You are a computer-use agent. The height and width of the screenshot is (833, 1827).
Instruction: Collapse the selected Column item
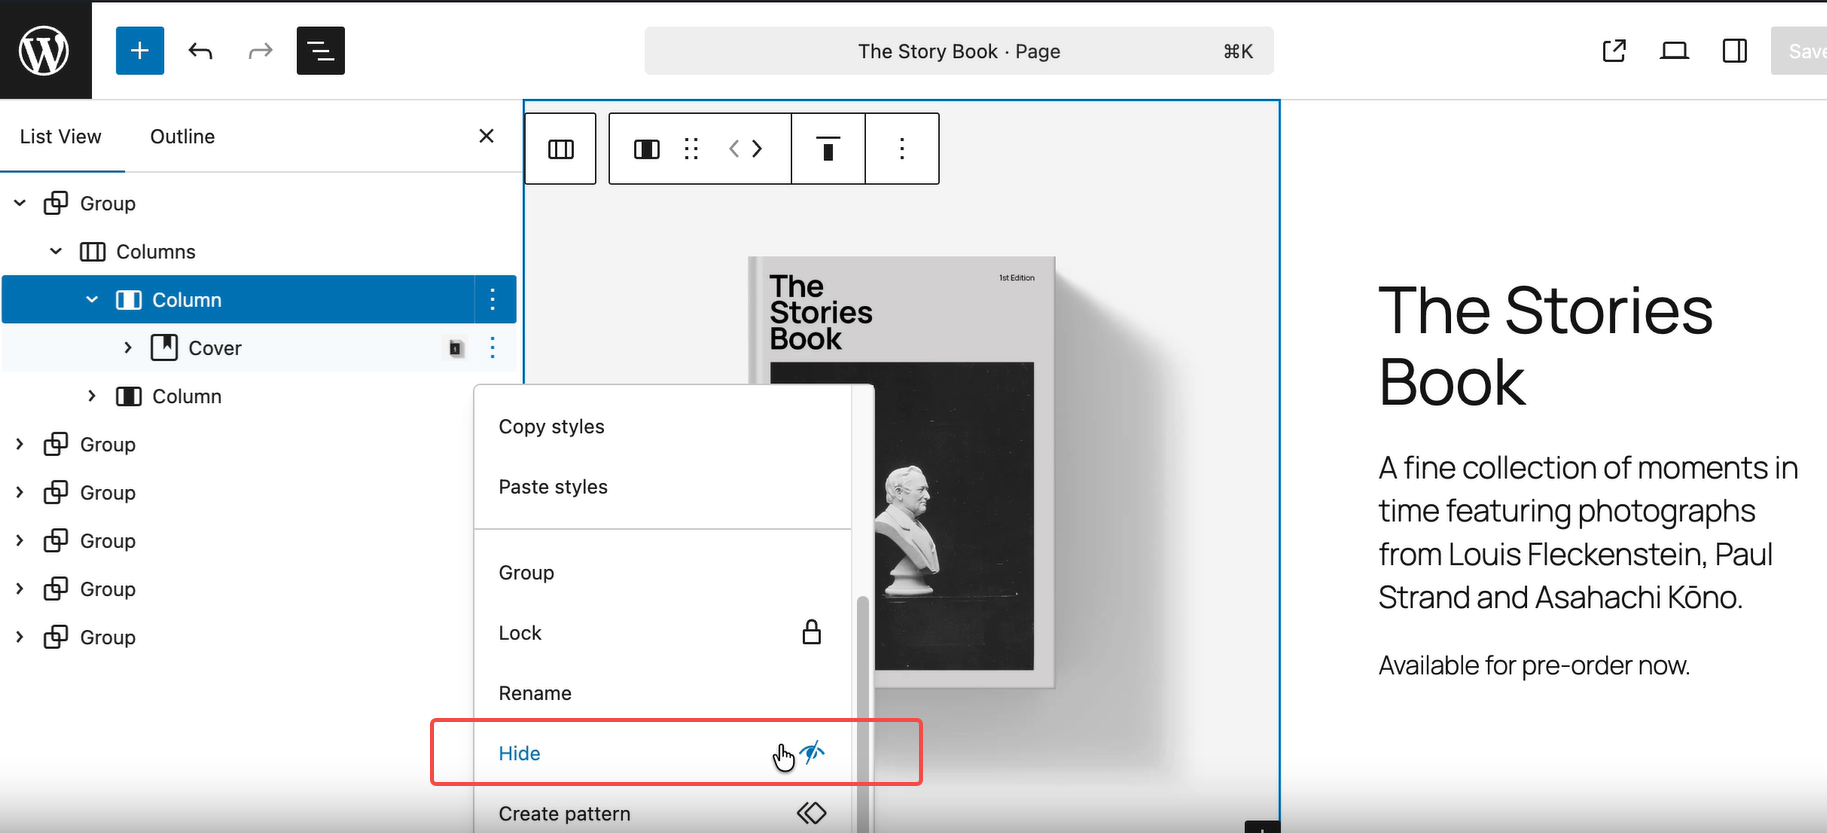(92, 299)
